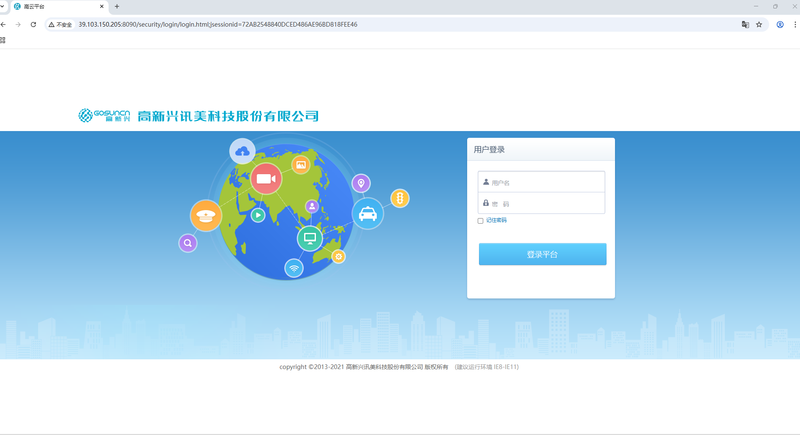Click the purple magnifier search icon
800x435 pixels.
click(188, 243)
